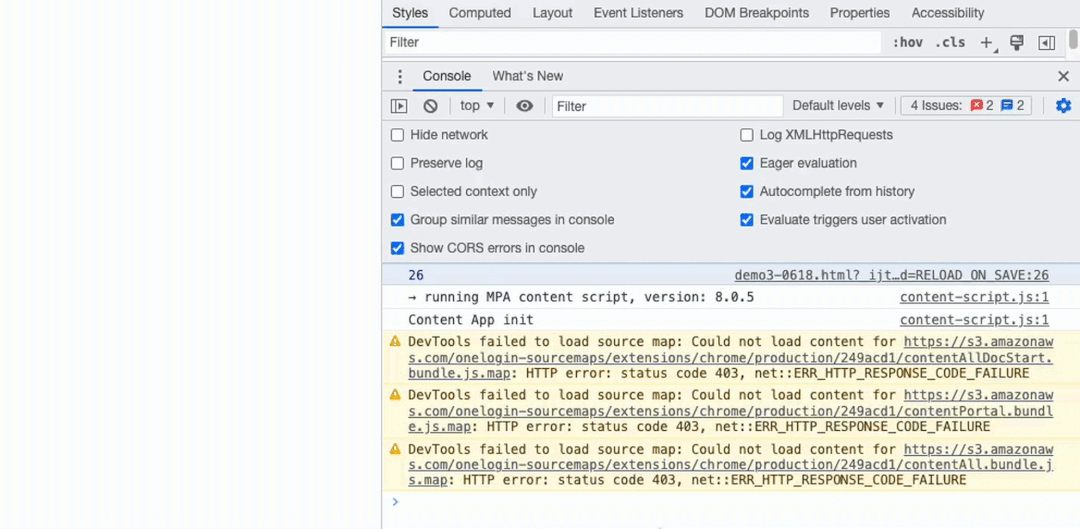Toggle the computed styles sidebar pane
The height and width of the screenshot is (529, 1080).
coord(1046,43)
